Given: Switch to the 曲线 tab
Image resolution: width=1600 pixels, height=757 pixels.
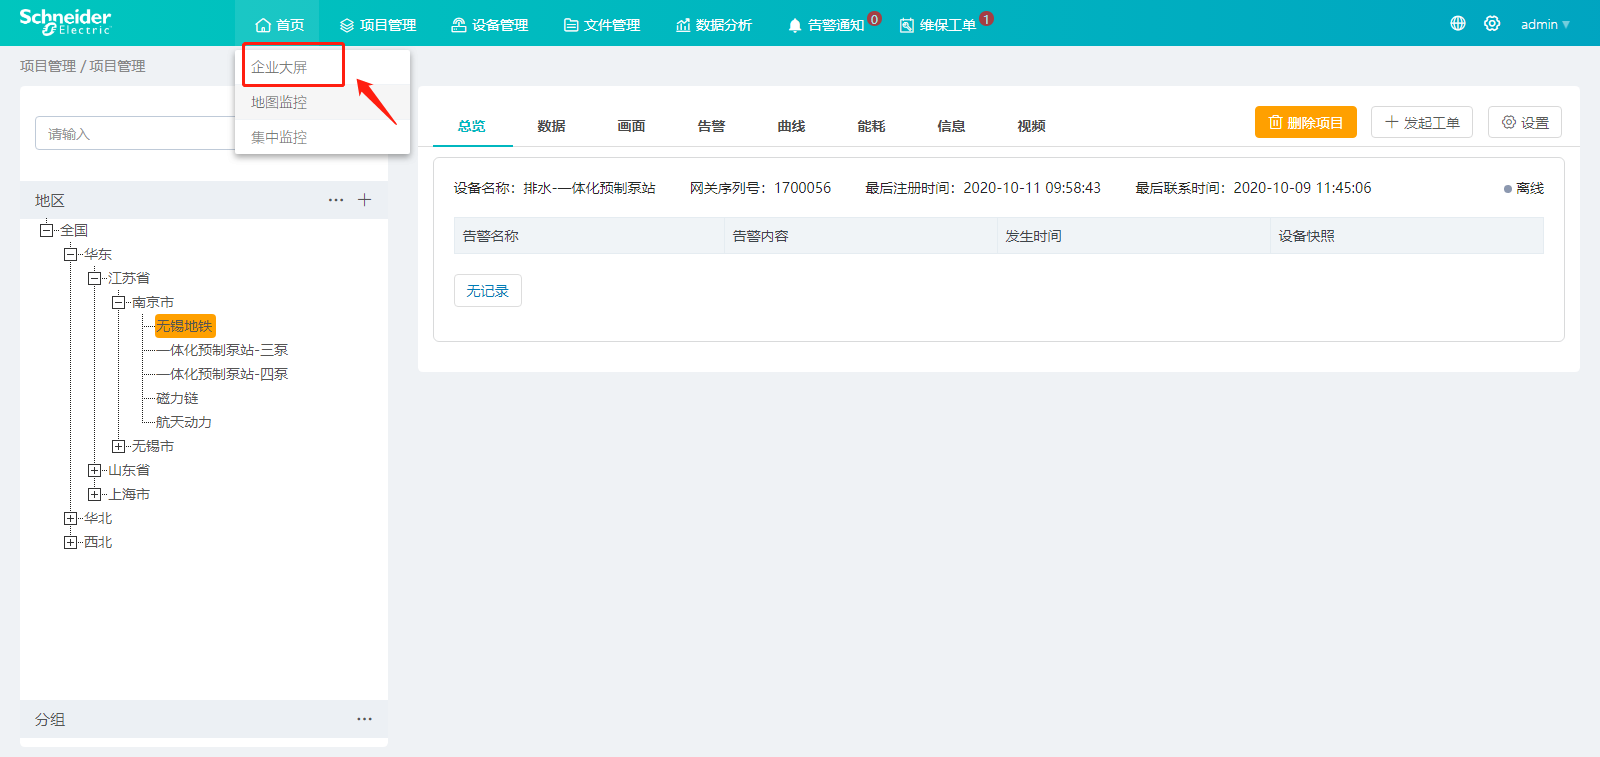Looking at the screenshot, I should (792, 126).
